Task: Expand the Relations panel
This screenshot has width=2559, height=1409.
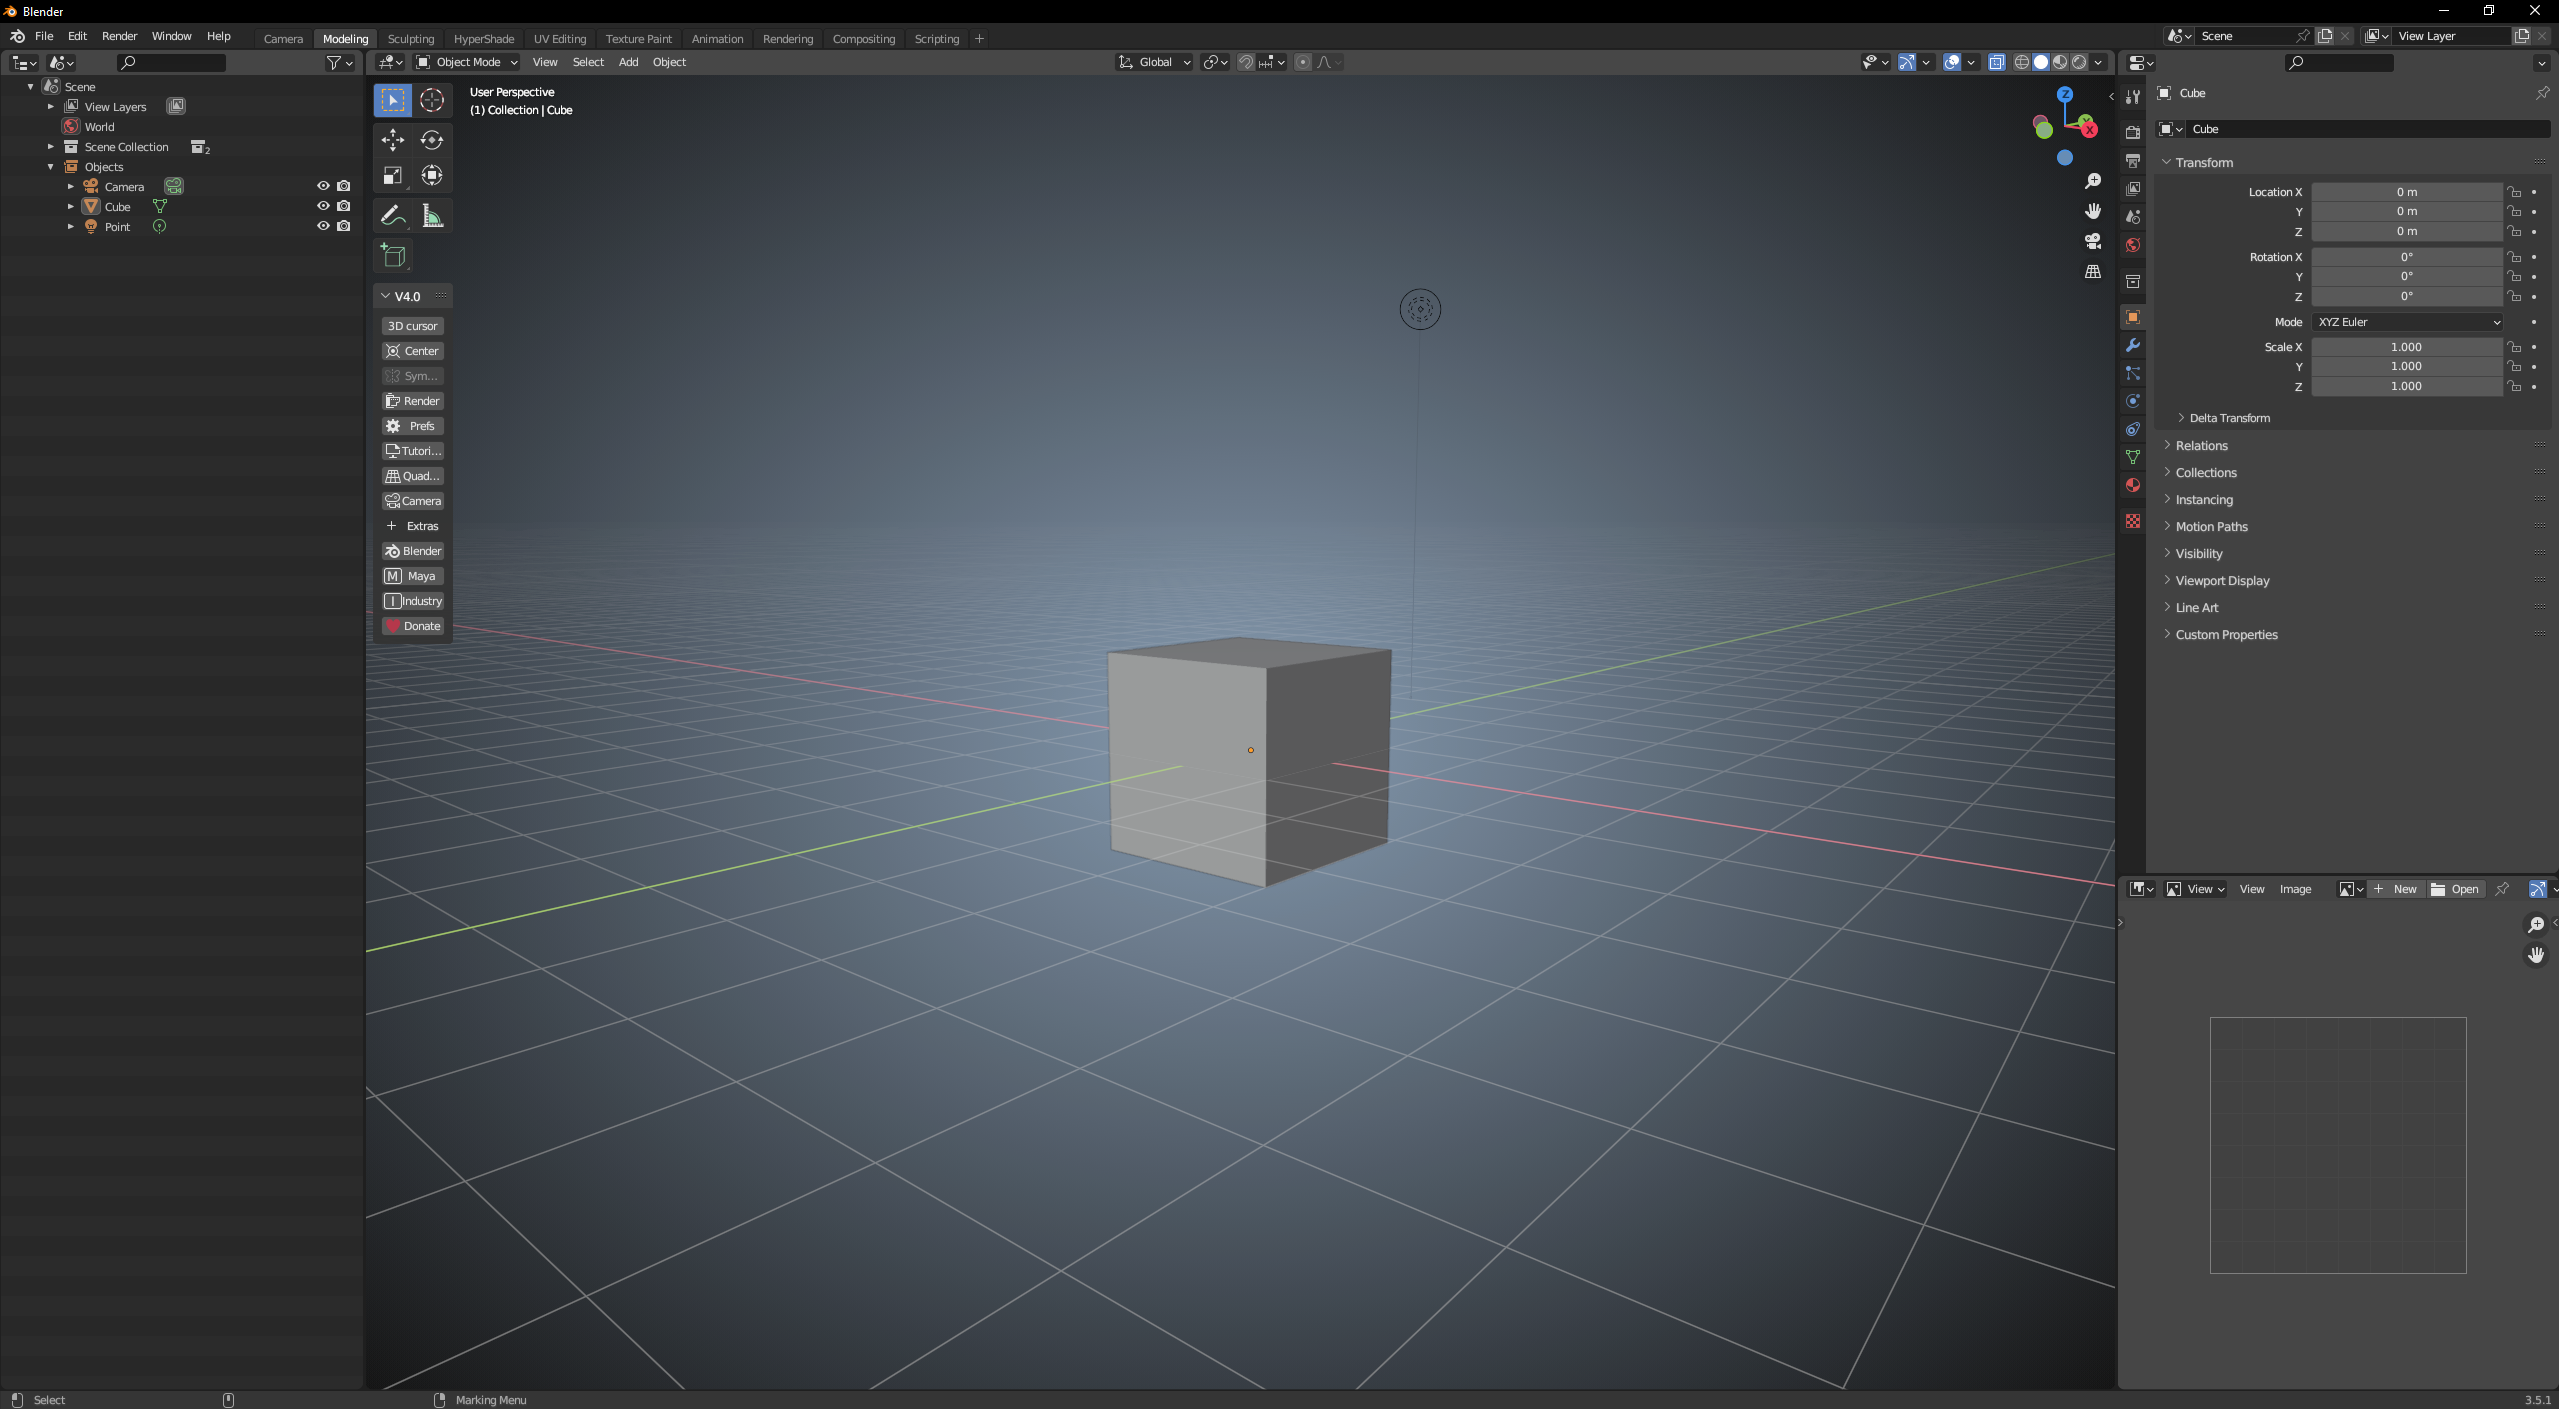Action: 2201,446
